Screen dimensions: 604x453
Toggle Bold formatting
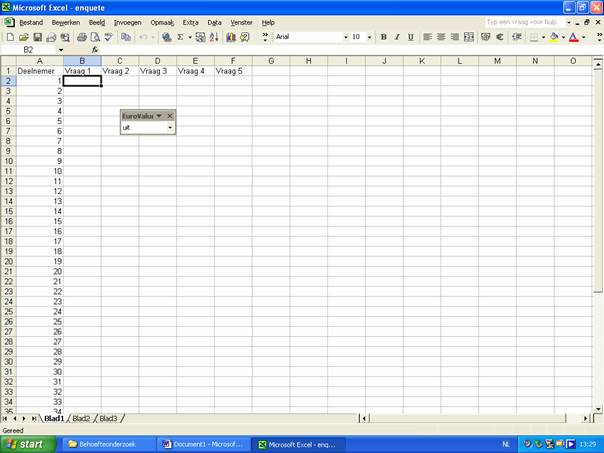click(x=383, y=37)
